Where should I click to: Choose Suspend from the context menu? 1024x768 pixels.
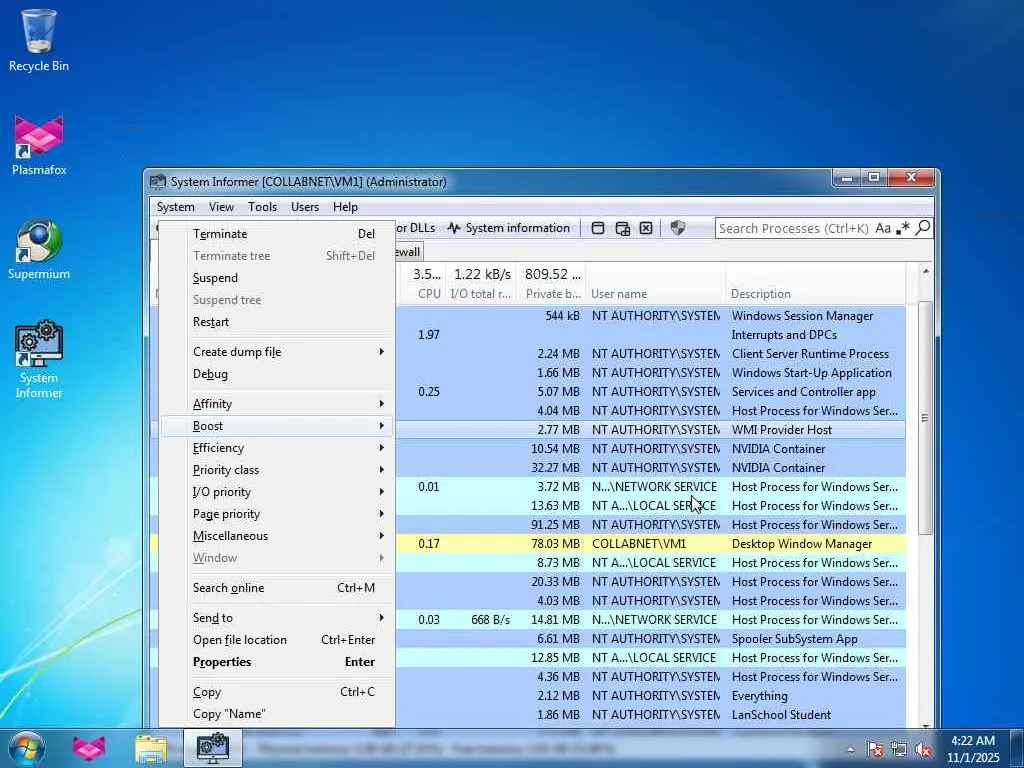[277, 278]
